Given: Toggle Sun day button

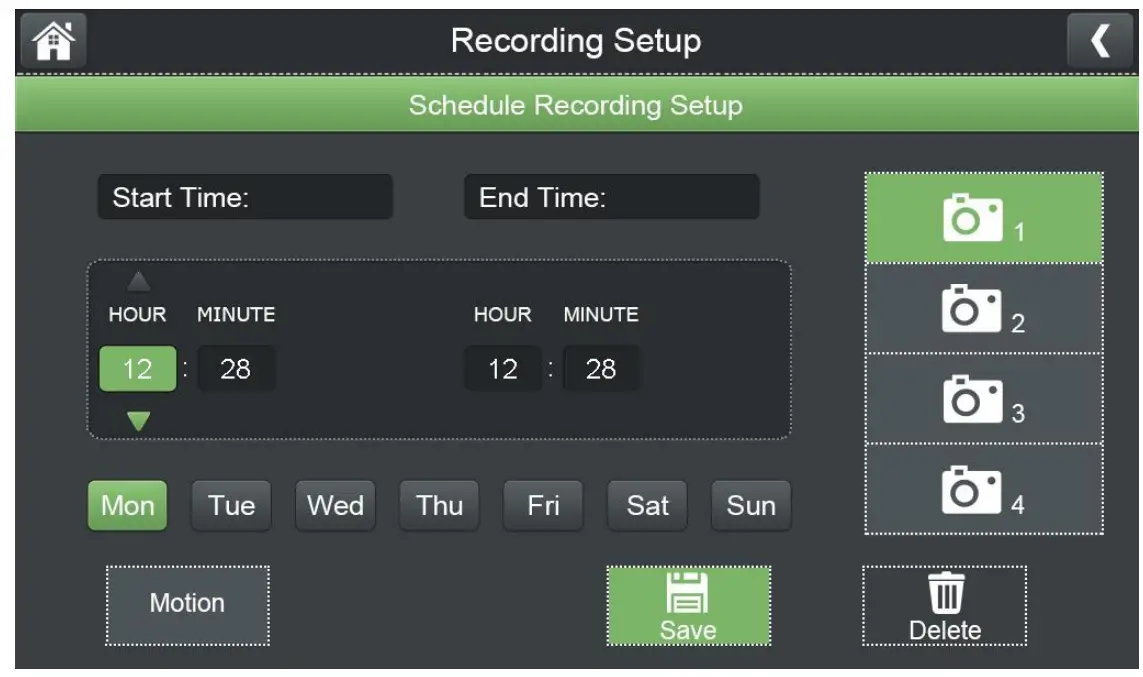Looking at the screenshot, I should tap(751, 506).
